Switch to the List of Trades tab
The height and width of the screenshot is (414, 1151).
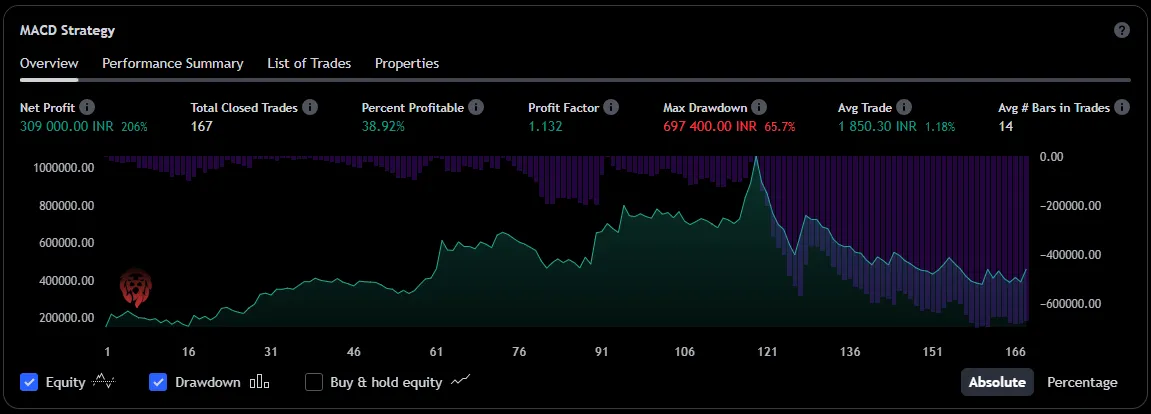pos(309,63)
